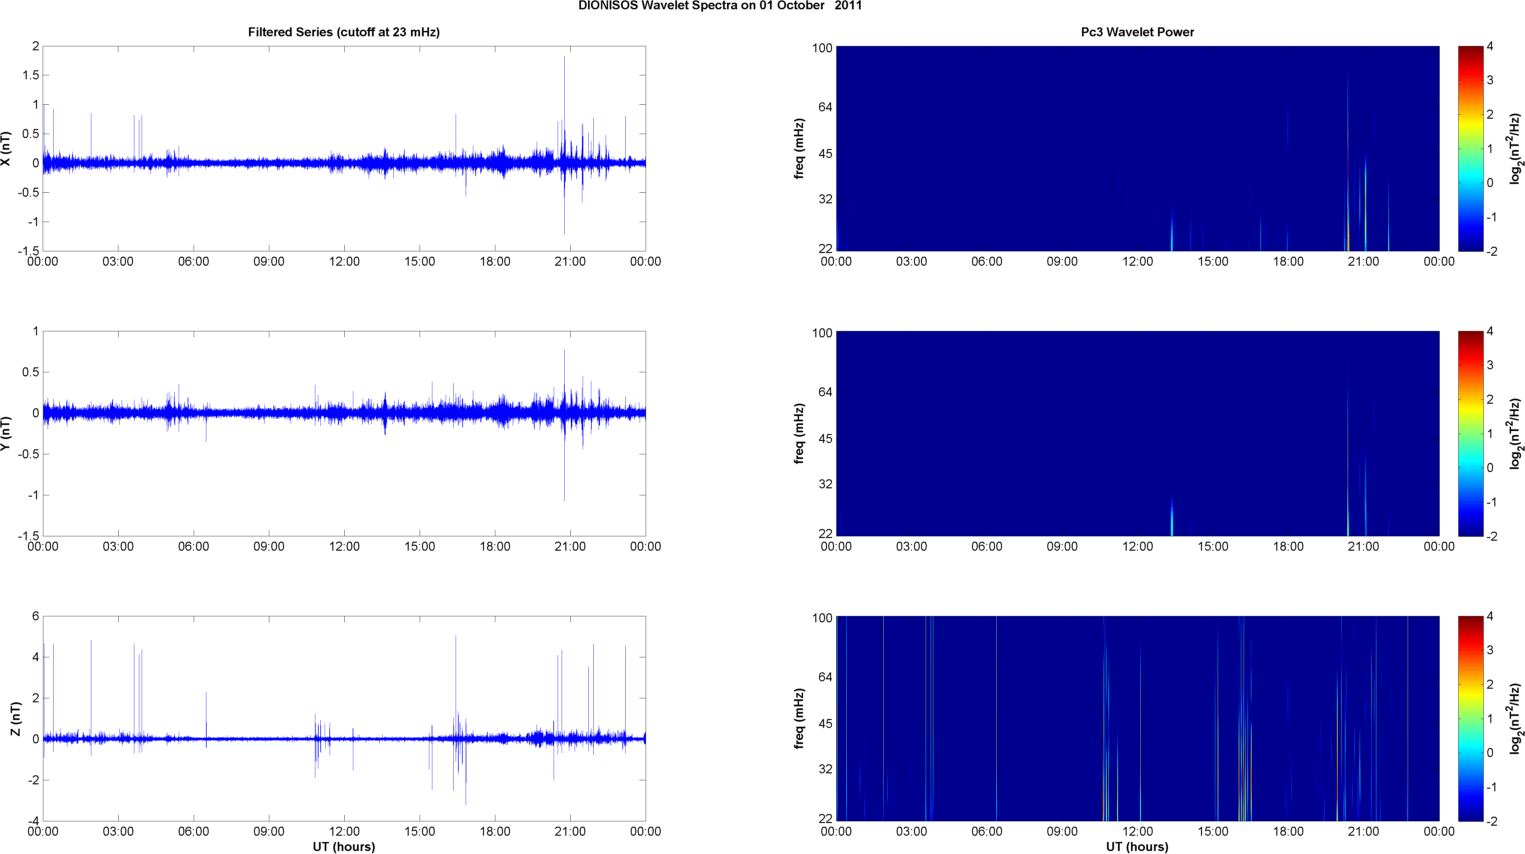
Task: Click the "0" tick on middle color bar
Action: [1490, 468]
